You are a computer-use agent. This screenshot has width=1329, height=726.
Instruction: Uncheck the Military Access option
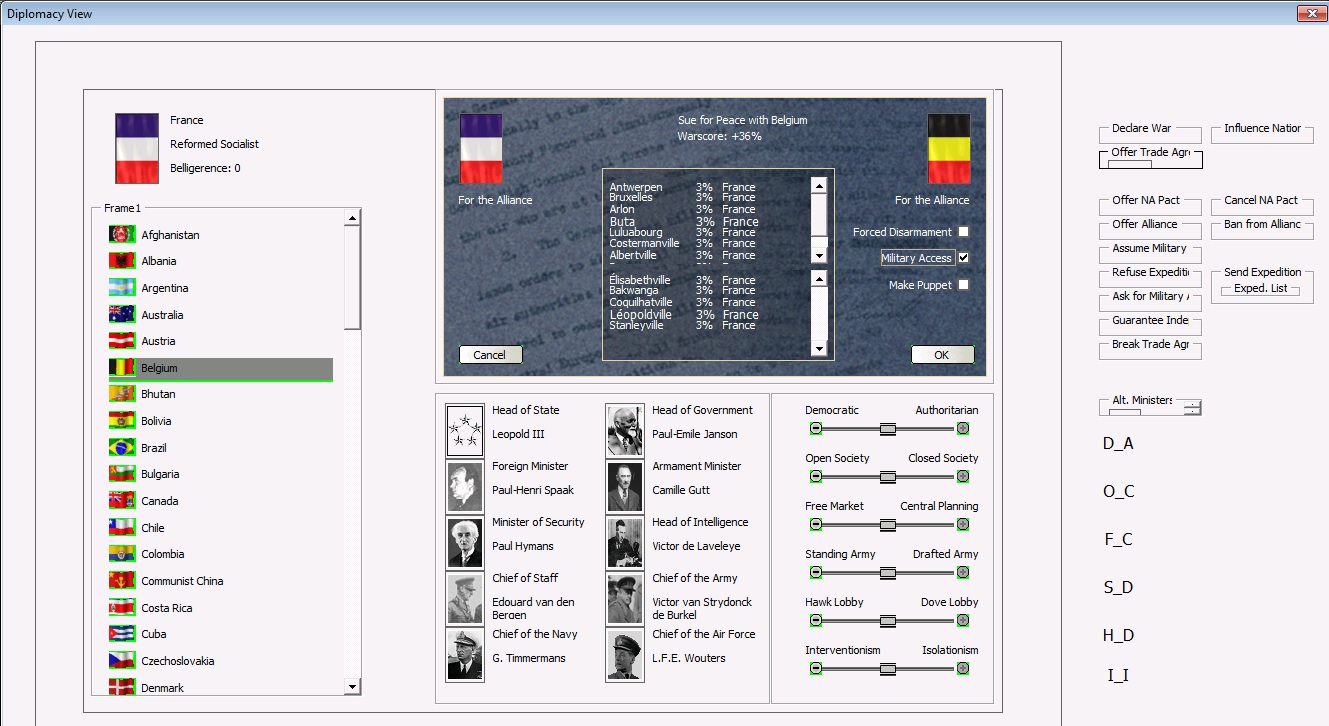[x=963, y=257]
